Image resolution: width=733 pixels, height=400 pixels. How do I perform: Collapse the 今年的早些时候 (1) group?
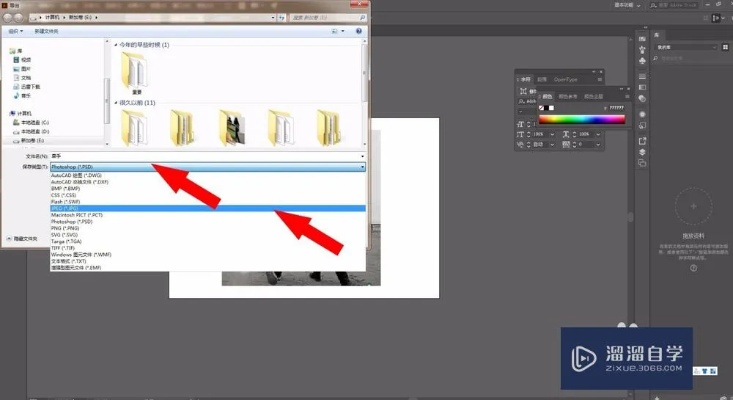pyautogui.click(x=116, y=45)
